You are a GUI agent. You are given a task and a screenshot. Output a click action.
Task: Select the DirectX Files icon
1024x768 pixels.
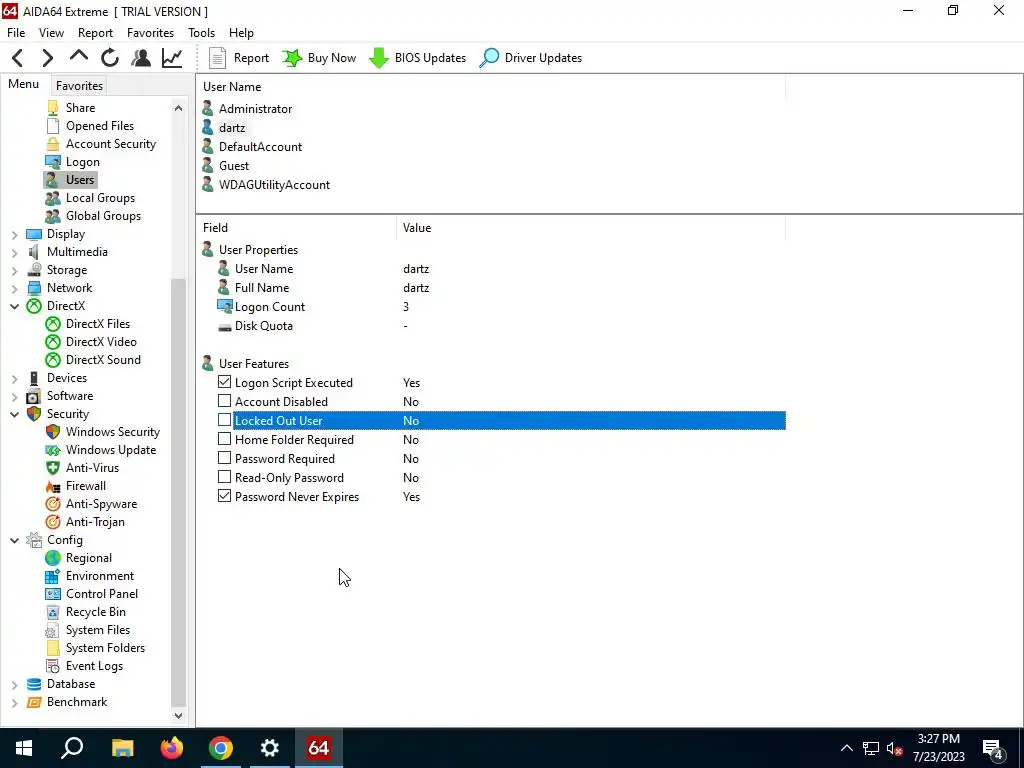click(x=53, y=324)
